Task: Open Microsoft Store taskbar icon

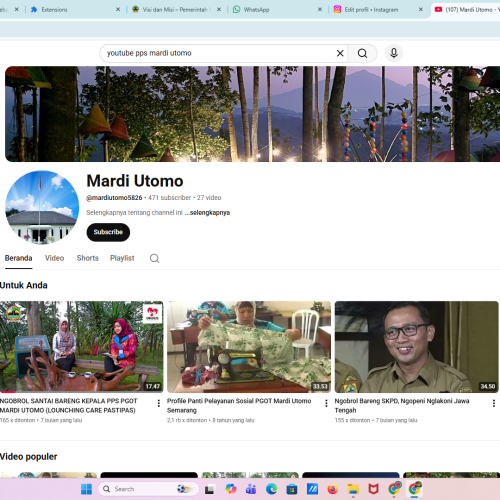Action: click(x=292, y=489)
